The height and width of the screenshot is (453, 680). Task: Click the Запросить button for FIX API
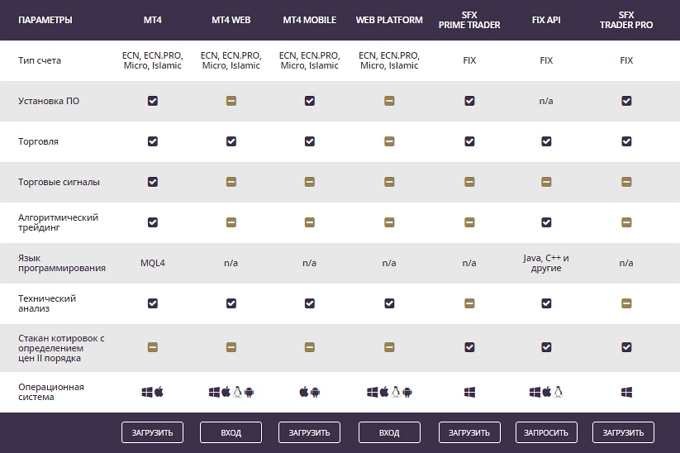(x=546, y=433)
